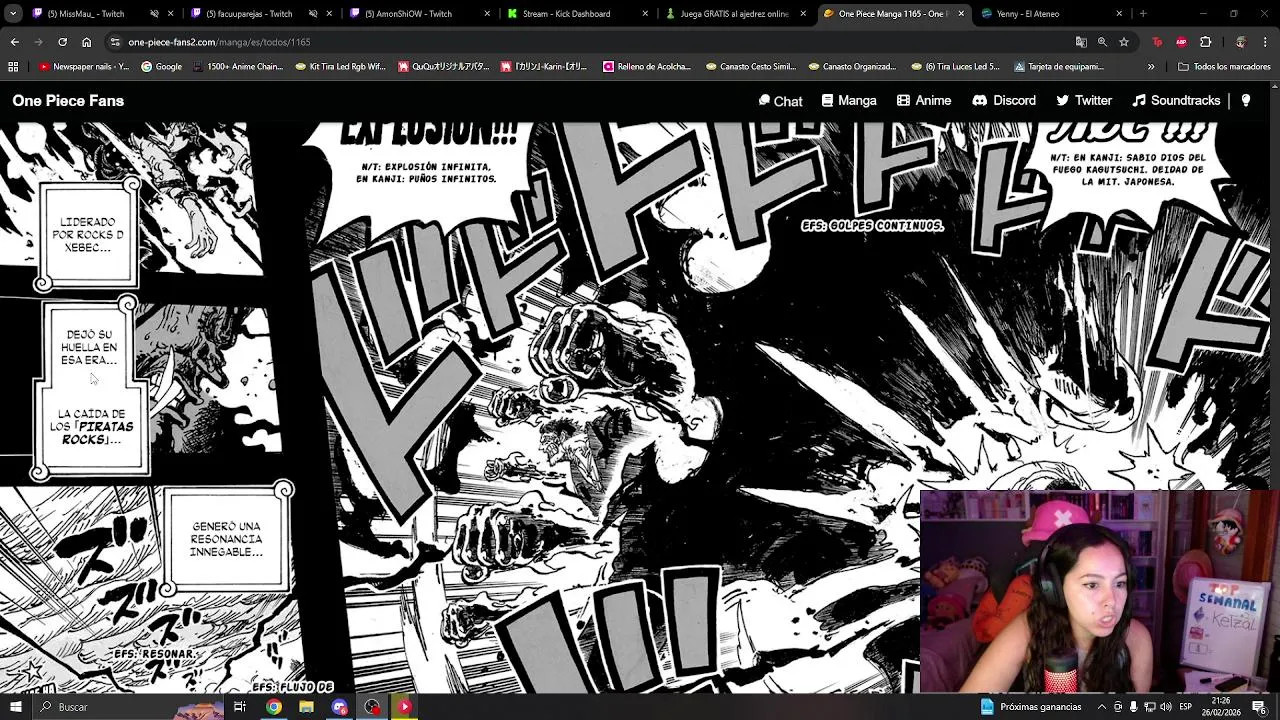Open the AdBlock Plus extension
1280x720 pixels.
click(1181, 42)
